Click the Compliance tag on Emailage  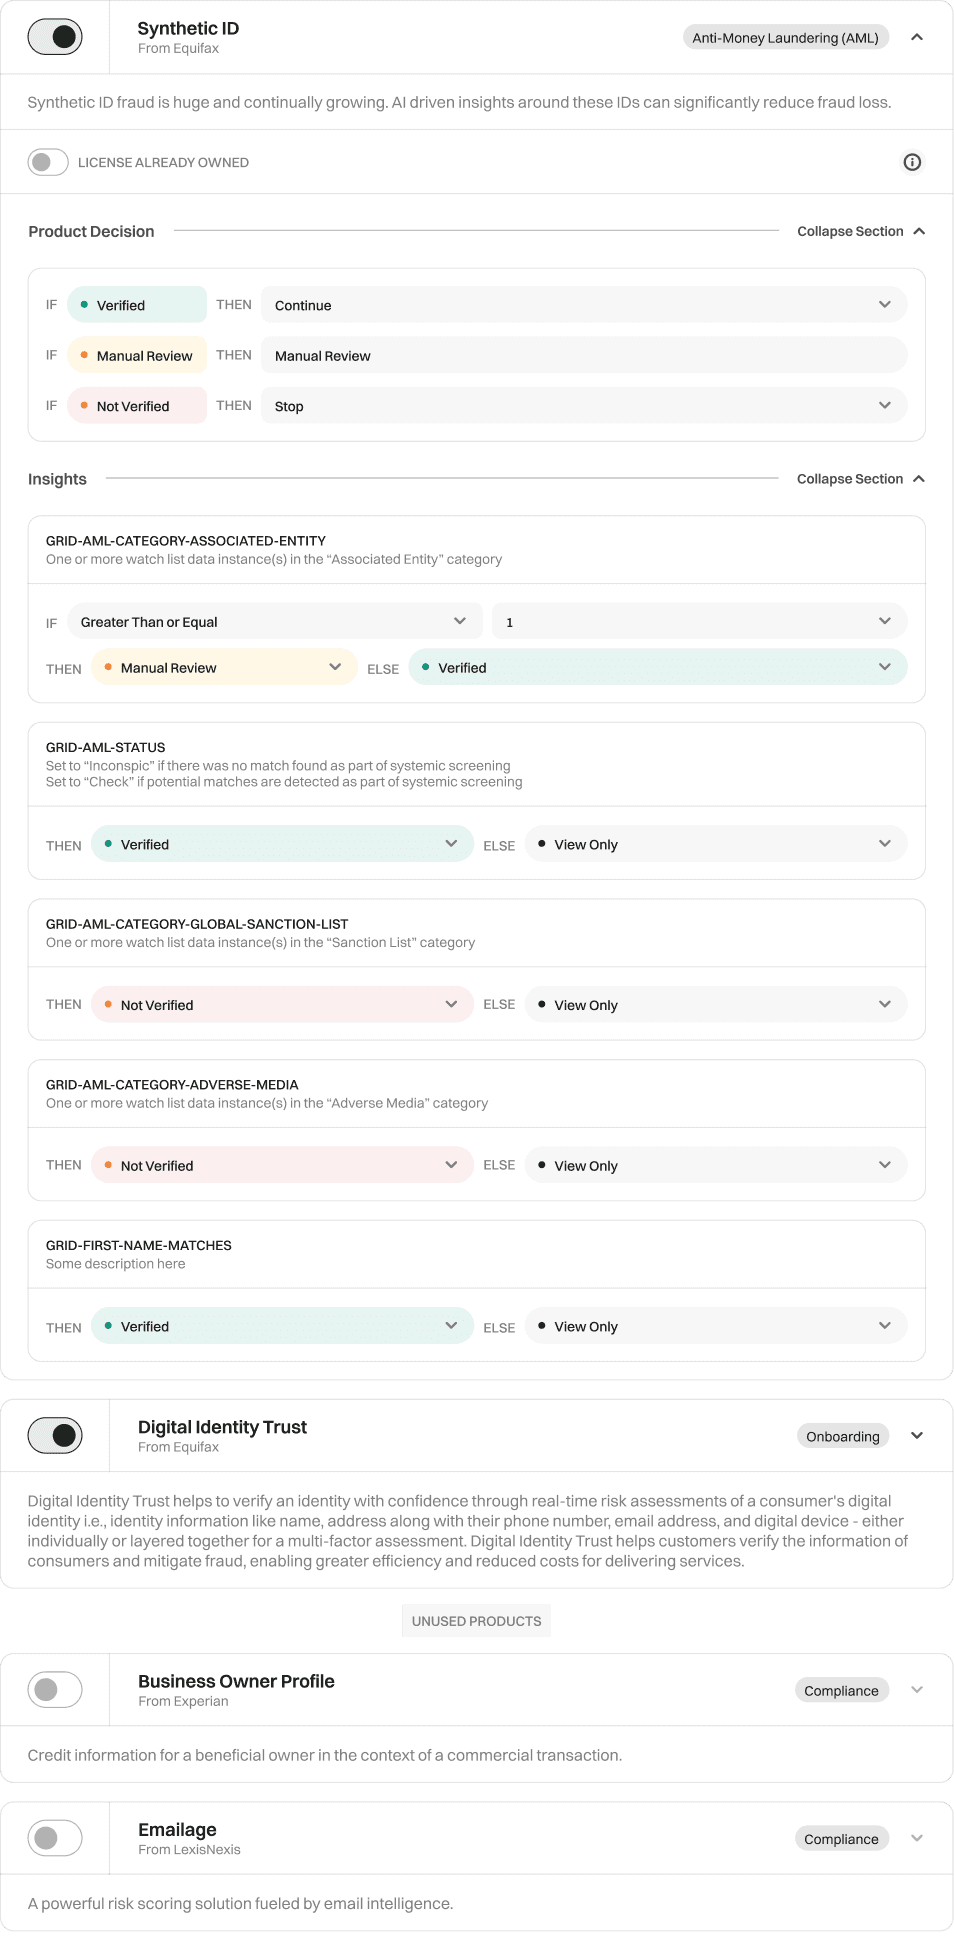click(842, 1838)
